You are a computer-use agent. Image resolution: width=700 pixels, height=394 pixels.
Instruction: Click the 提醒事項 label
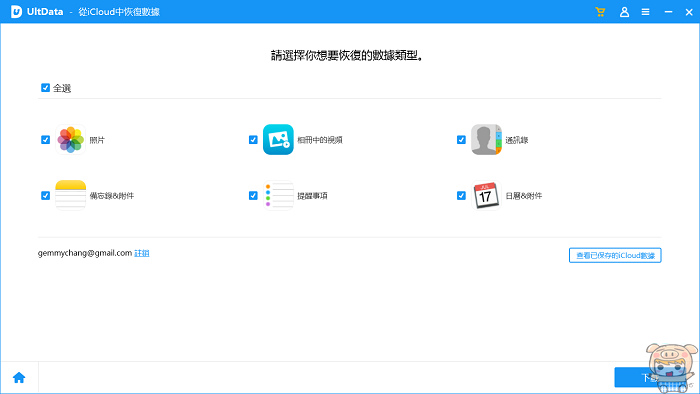point(312,196)
